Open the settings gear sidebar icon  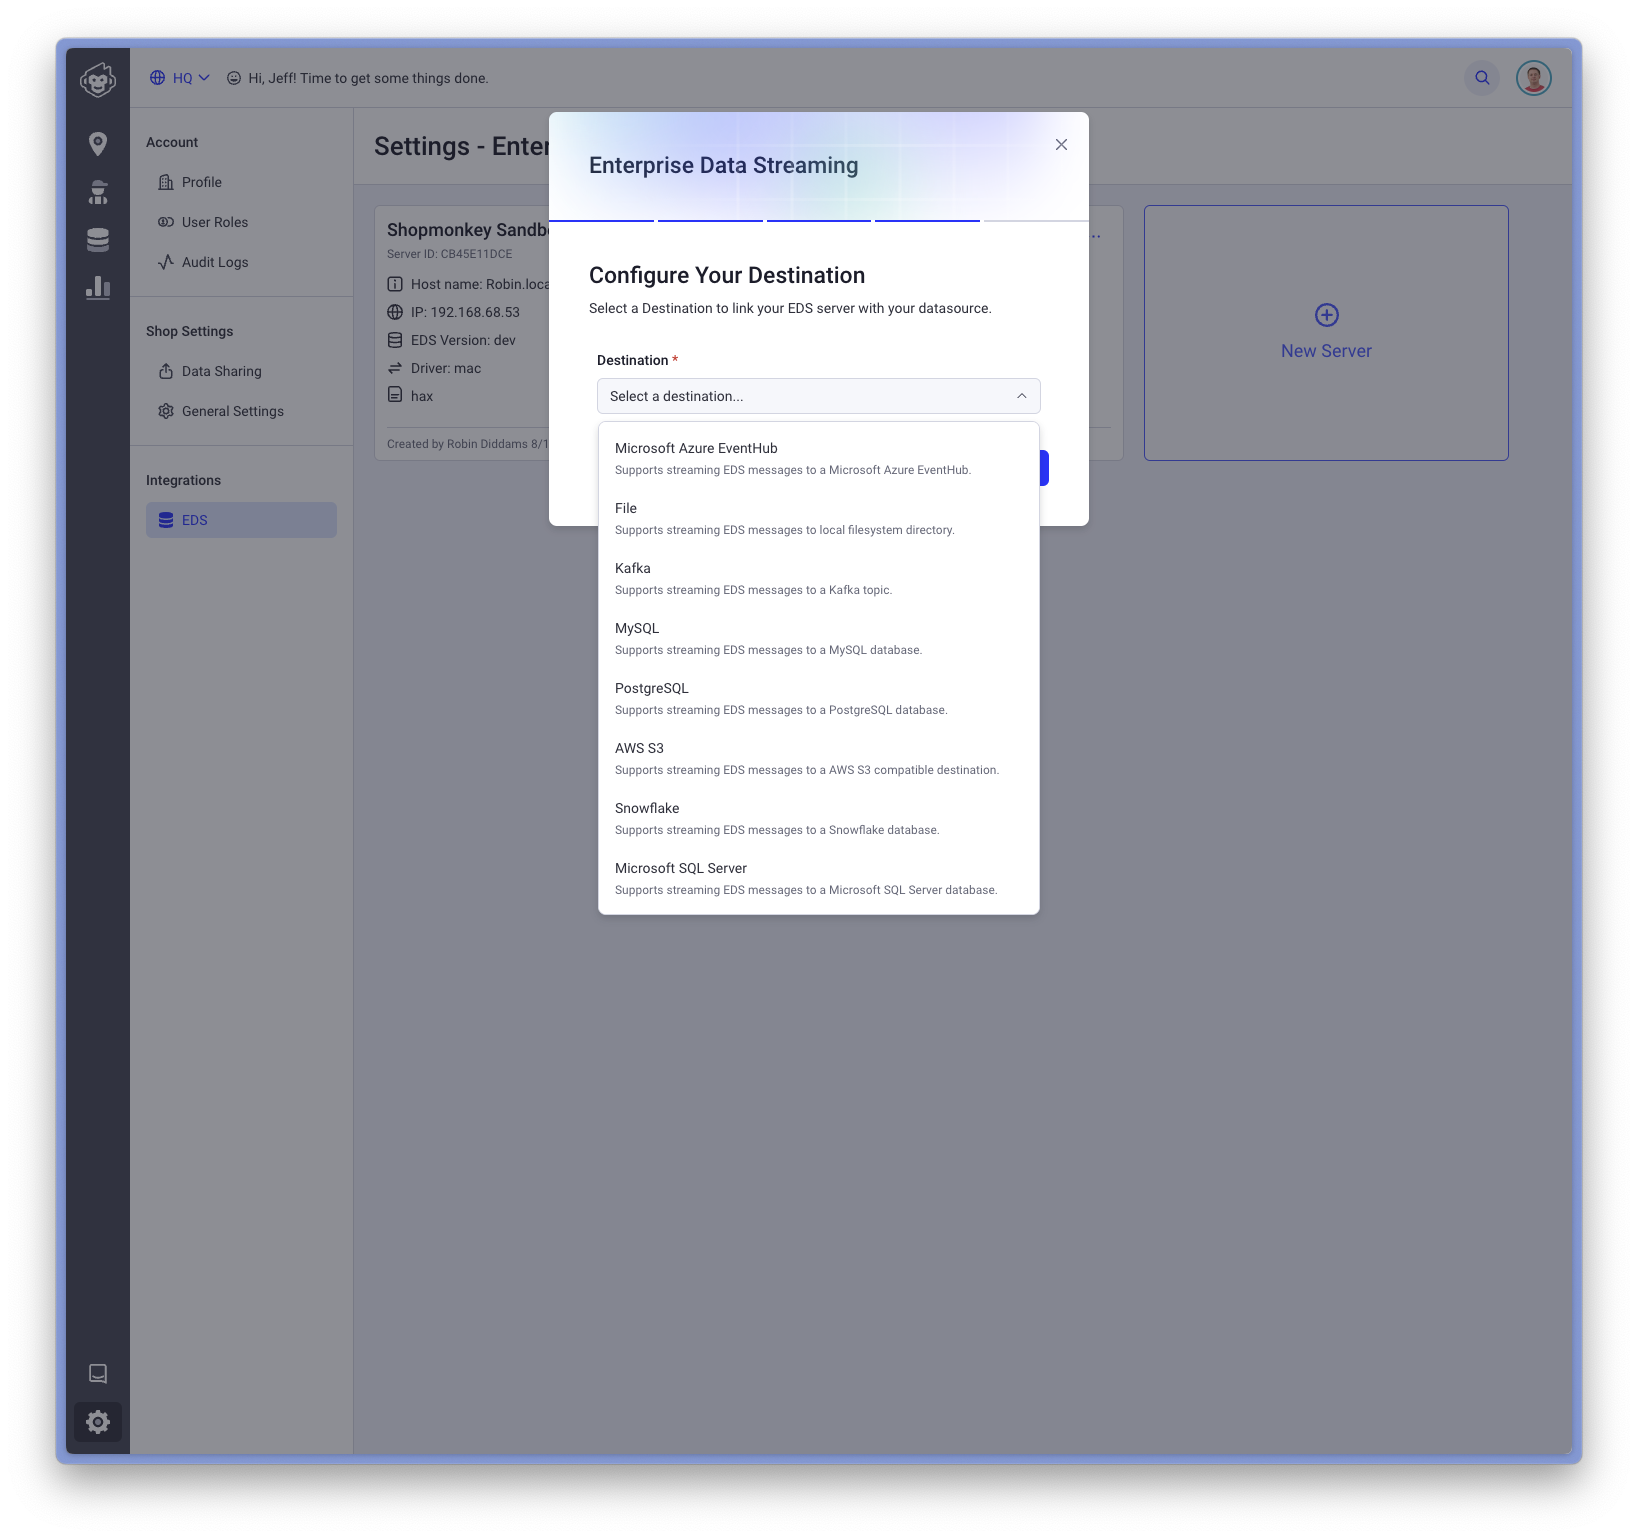[x=98, y=1421]
